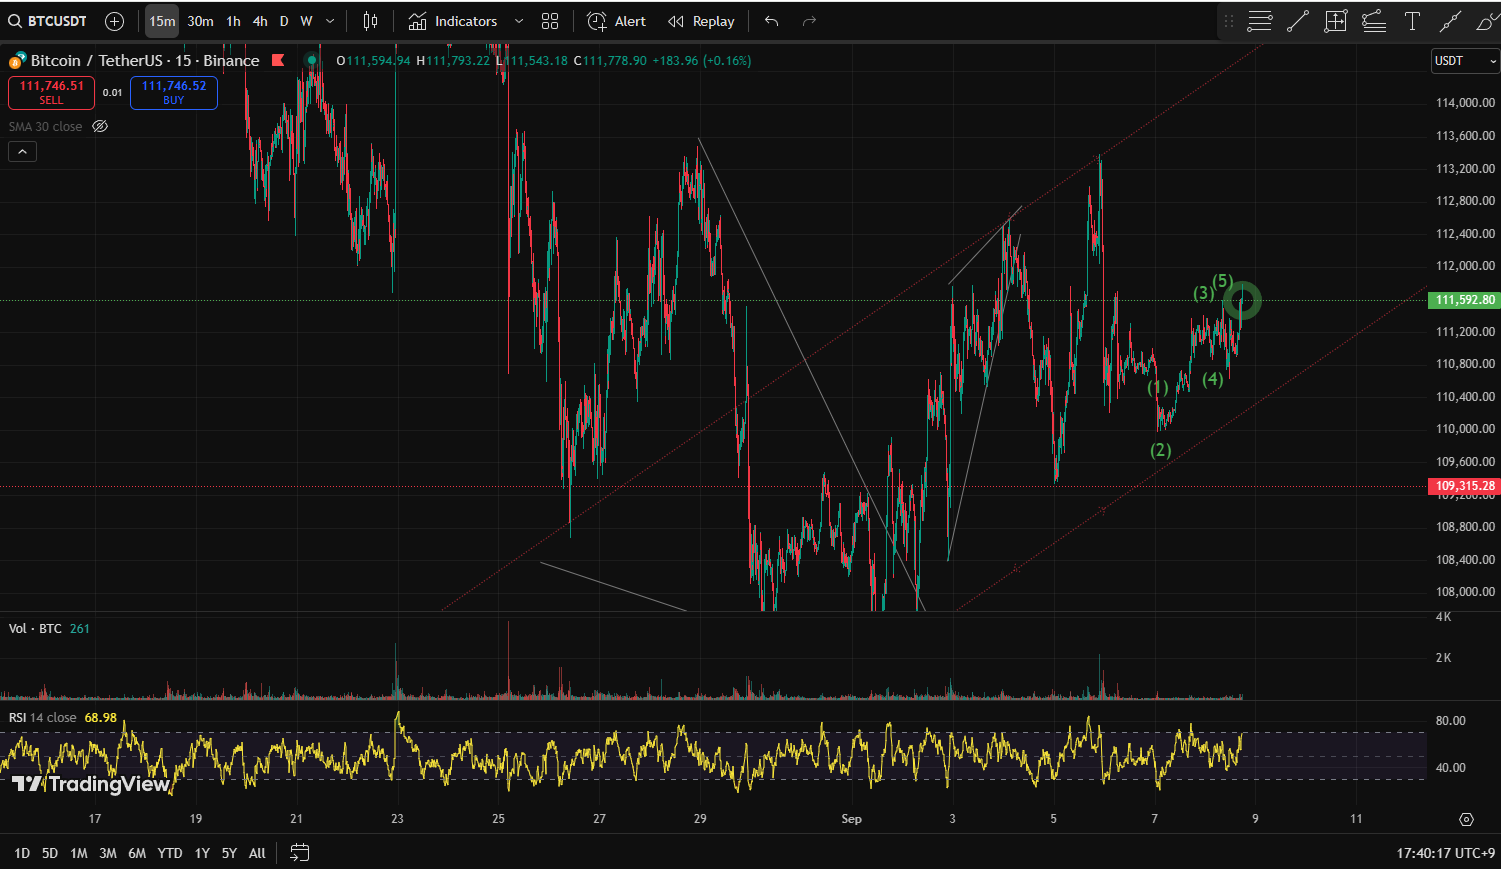The width and height of the screenshot is (1501, 869).
Task: Click the (2) Elliott wave label
Action: click(x=1160, y=450)
